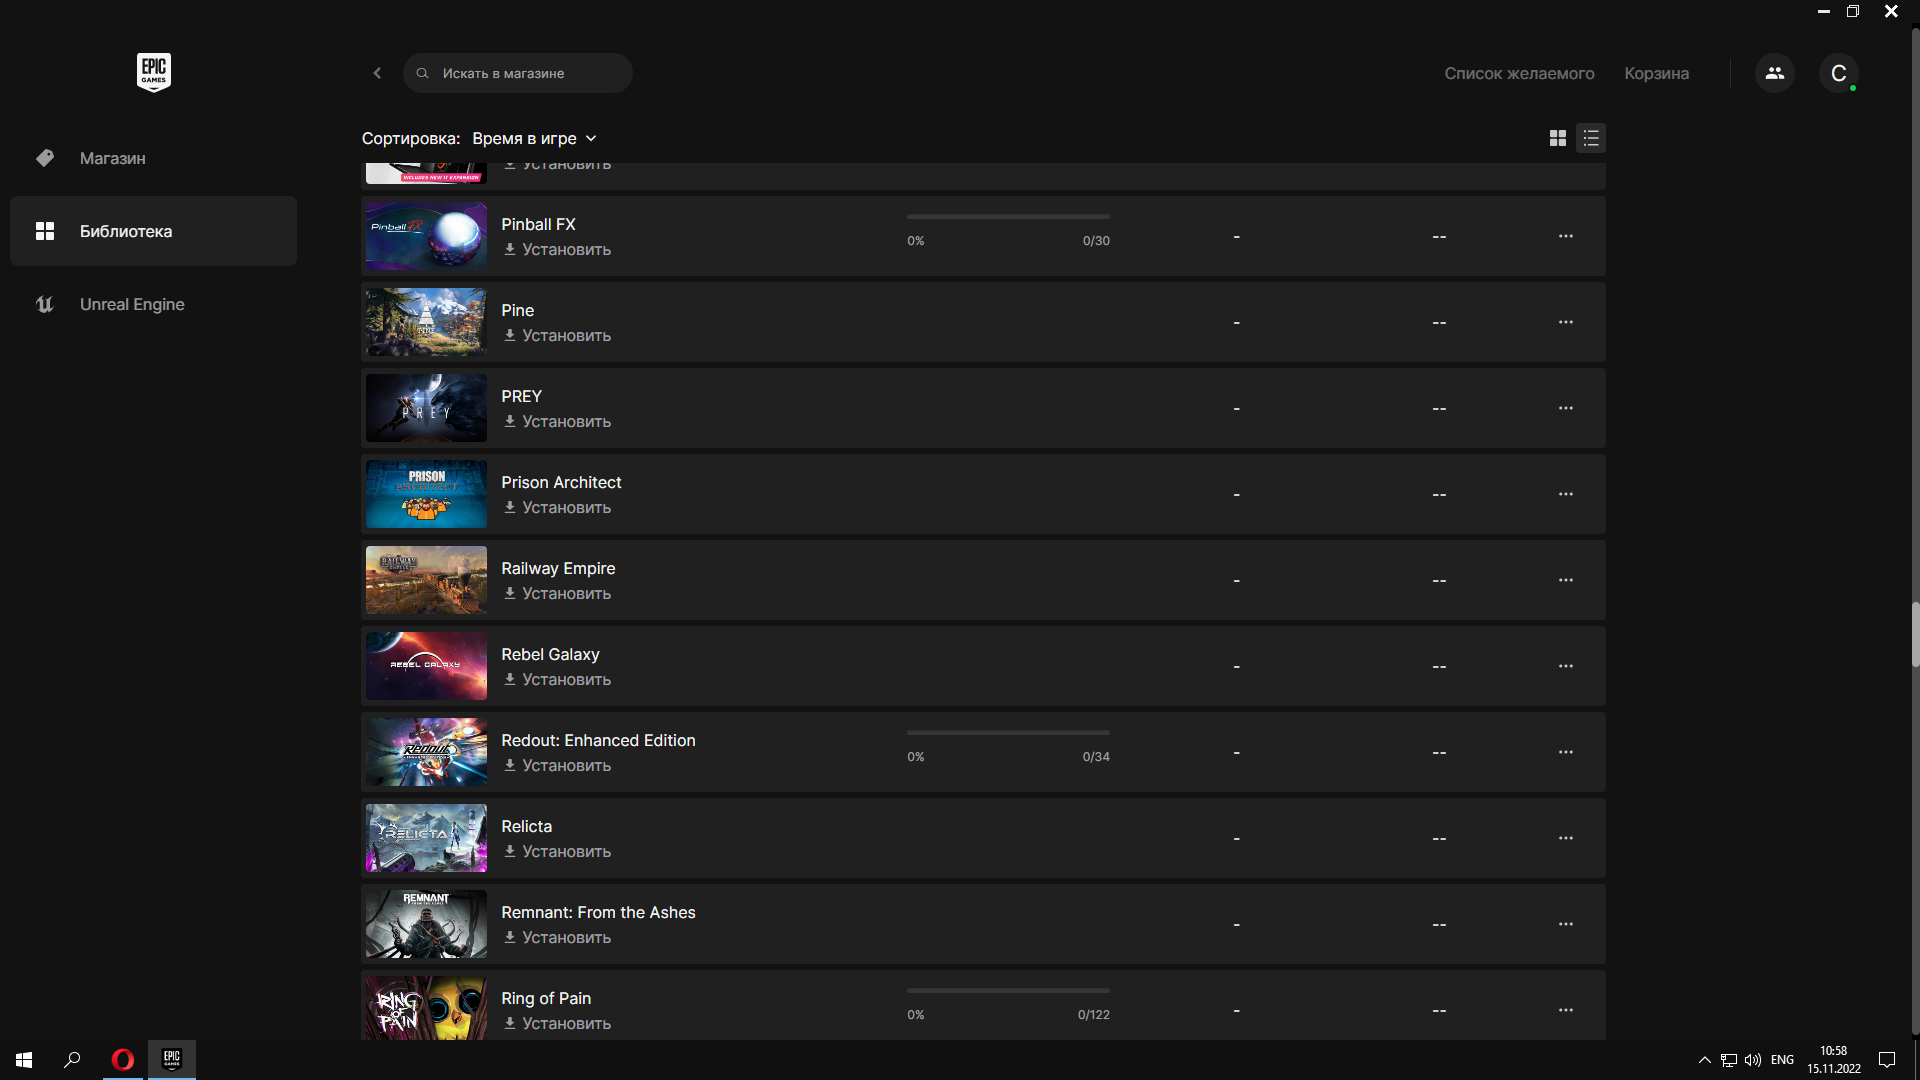Open more options for Prison Architect

pyautogui.click(x=1565, y=494)
